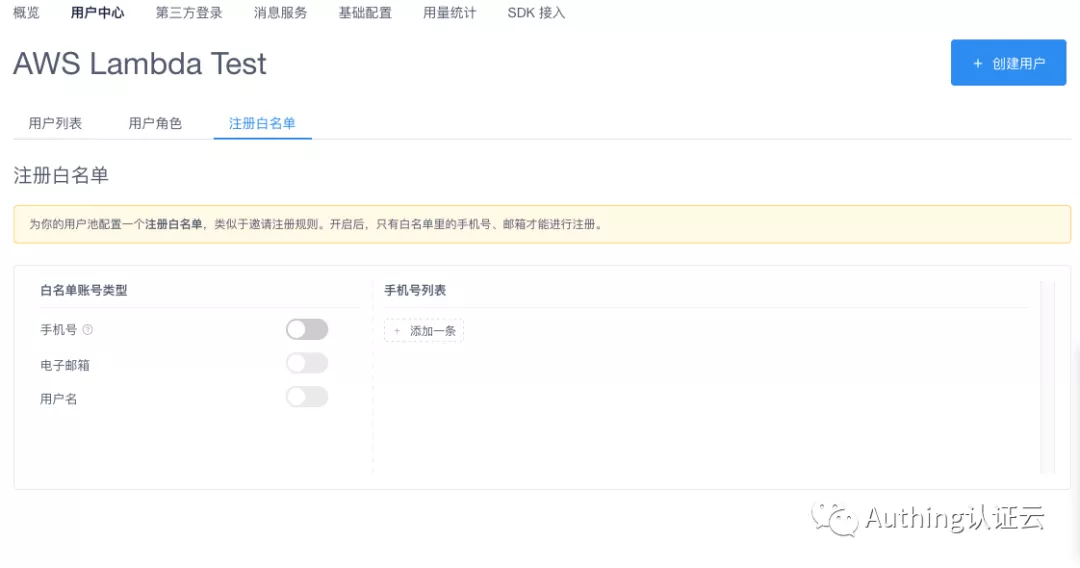Click the 添加一条 button
This screenshot has width=1080, height=568.
click(x=424, y=331)
